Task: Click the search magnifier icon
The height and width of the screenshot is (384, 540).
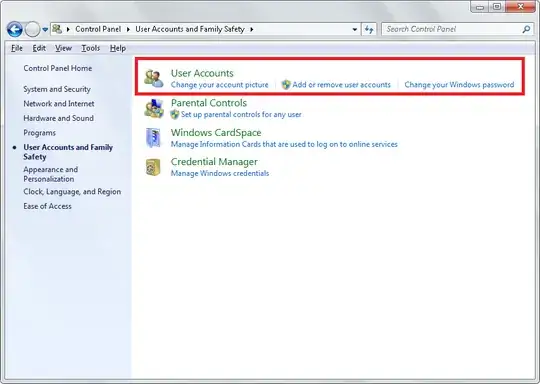Action: point(526,30)
